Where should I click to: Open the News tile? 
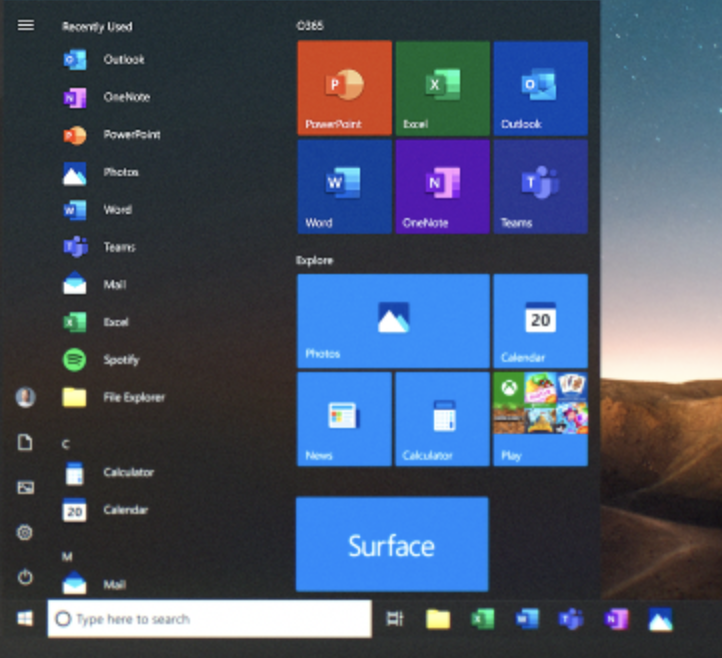click(x=344, y=419)
